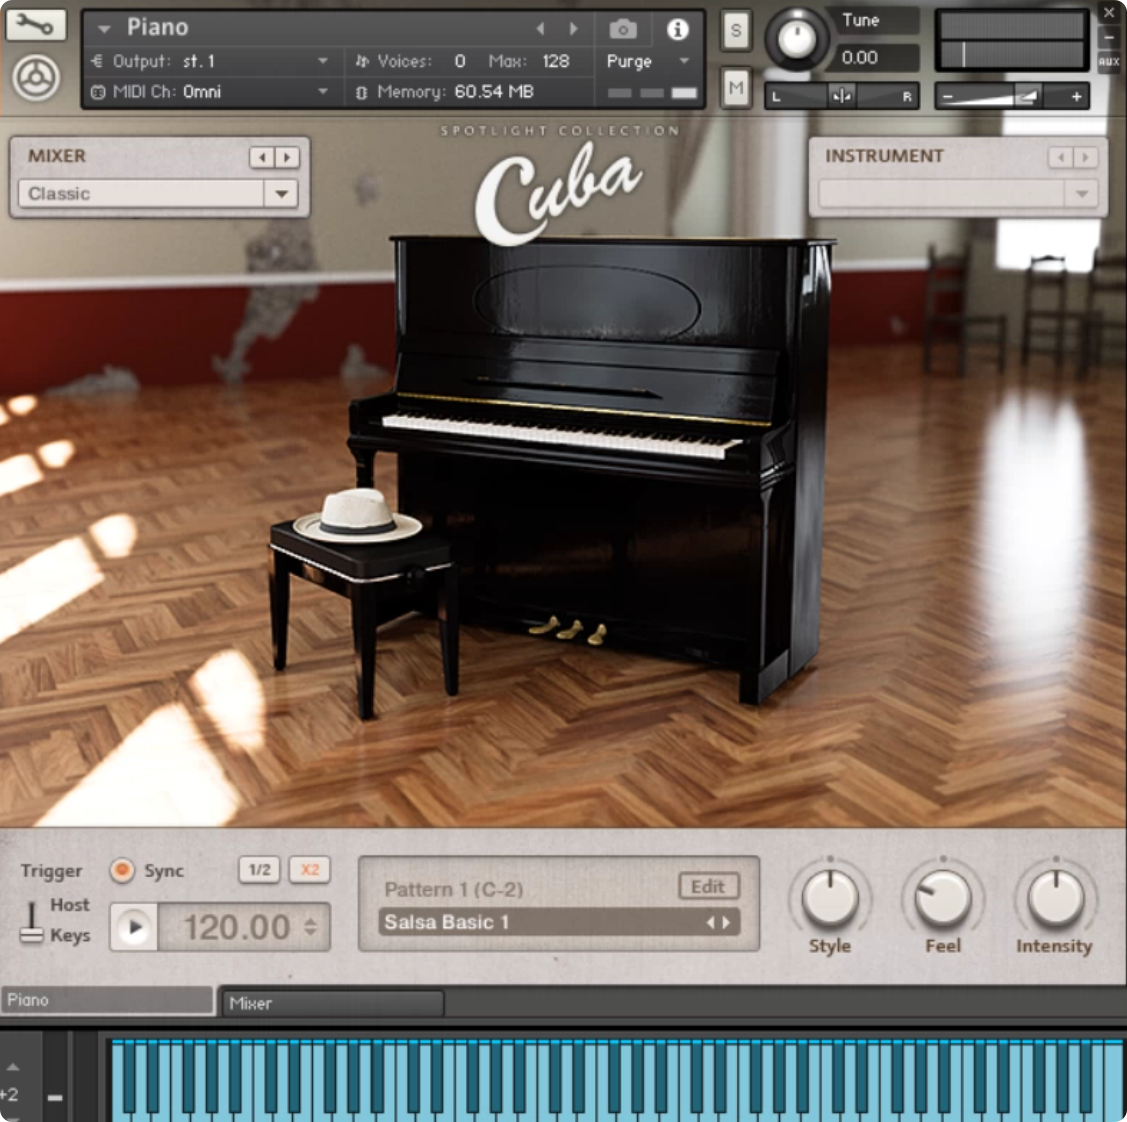The height and width of the screenshot is (1122, 1127).
Task: Open the Mixer Classic preset dropdown
Action: pyautogui.click(x=281, y=193)
